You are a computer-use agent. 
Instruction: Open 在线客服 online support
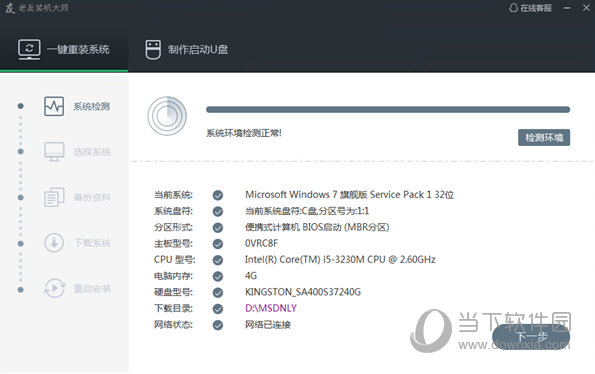tap(536, 8)
